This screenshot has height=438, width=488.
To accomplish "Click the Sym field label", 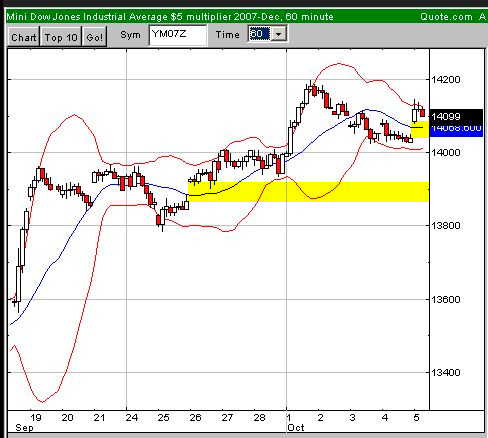I will pyautogui.click(x=130, y=35).
